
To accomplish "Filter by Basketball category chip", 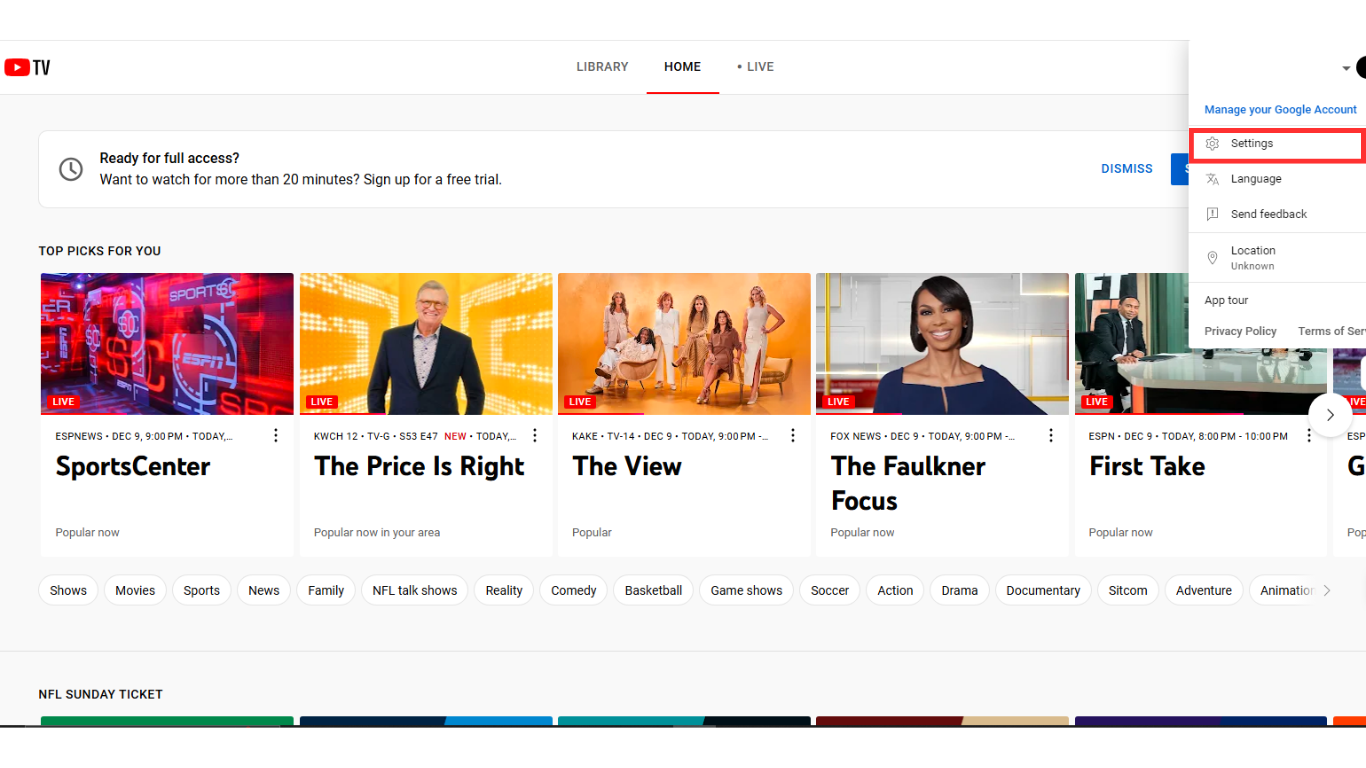I will (654, 590).
